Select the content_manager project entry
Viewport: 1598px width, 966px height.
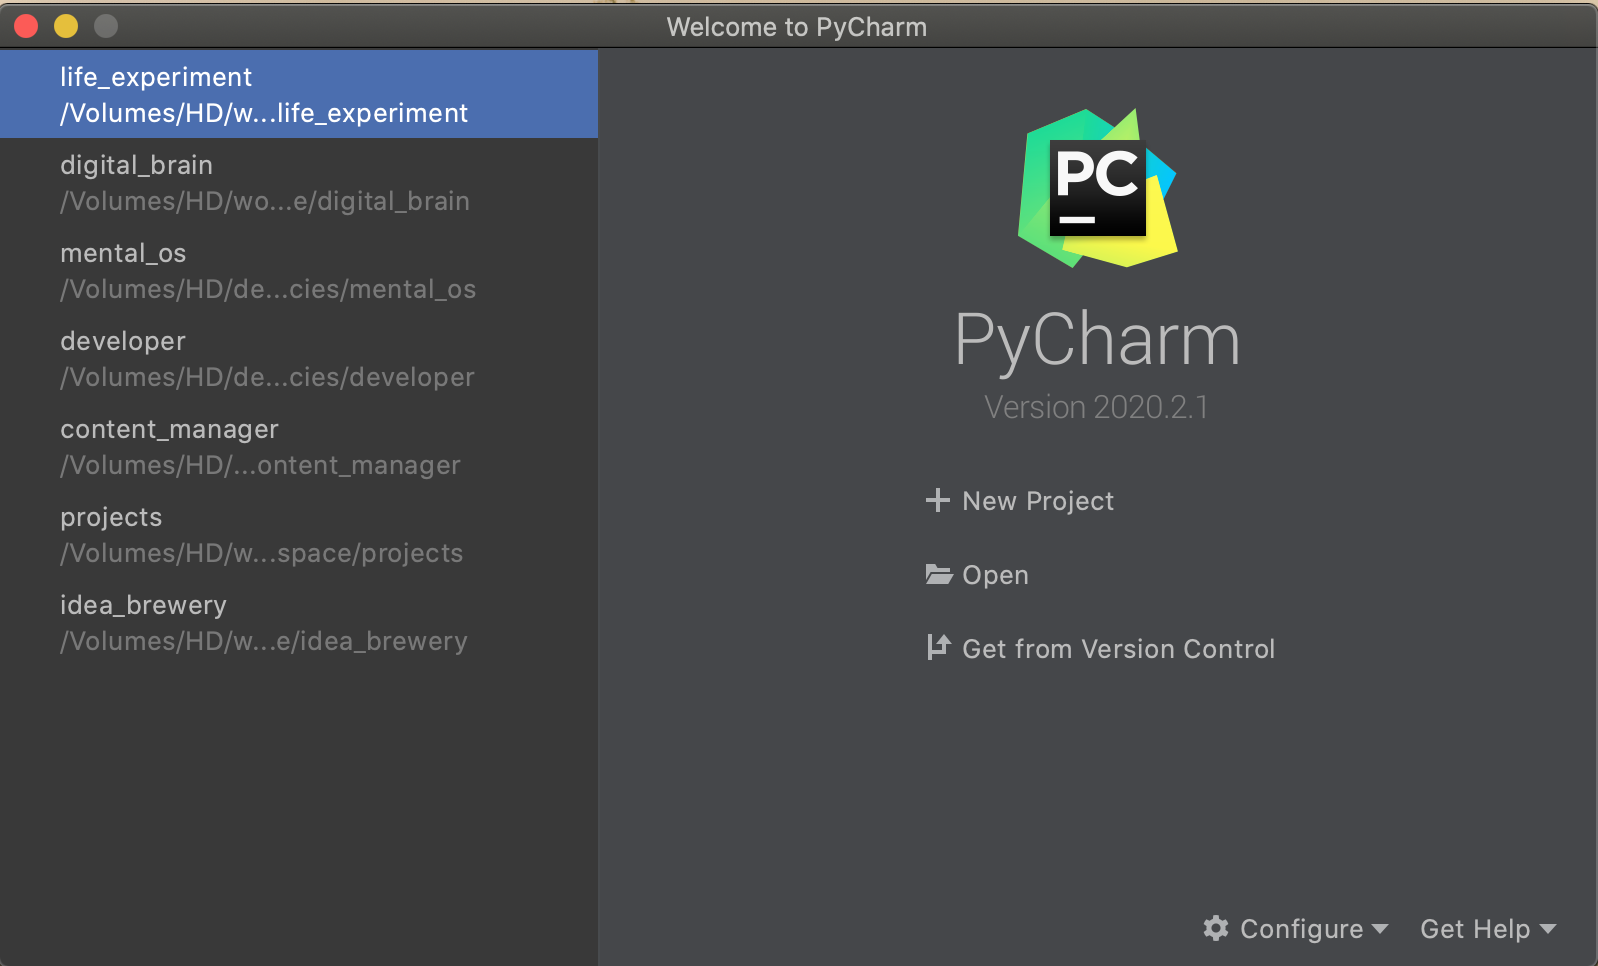tap(299, 446)
